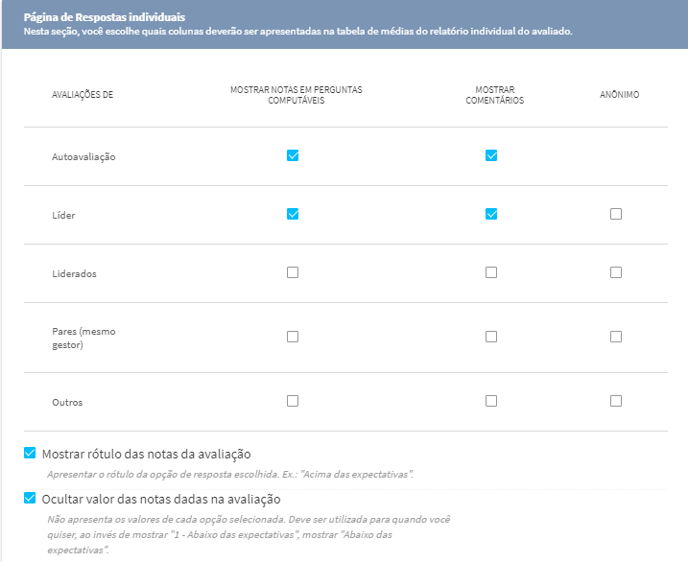Viewport: 688px width, 562px height.
Task: Click the Página de Respostas individuais header
Action: tap(104, 17)
